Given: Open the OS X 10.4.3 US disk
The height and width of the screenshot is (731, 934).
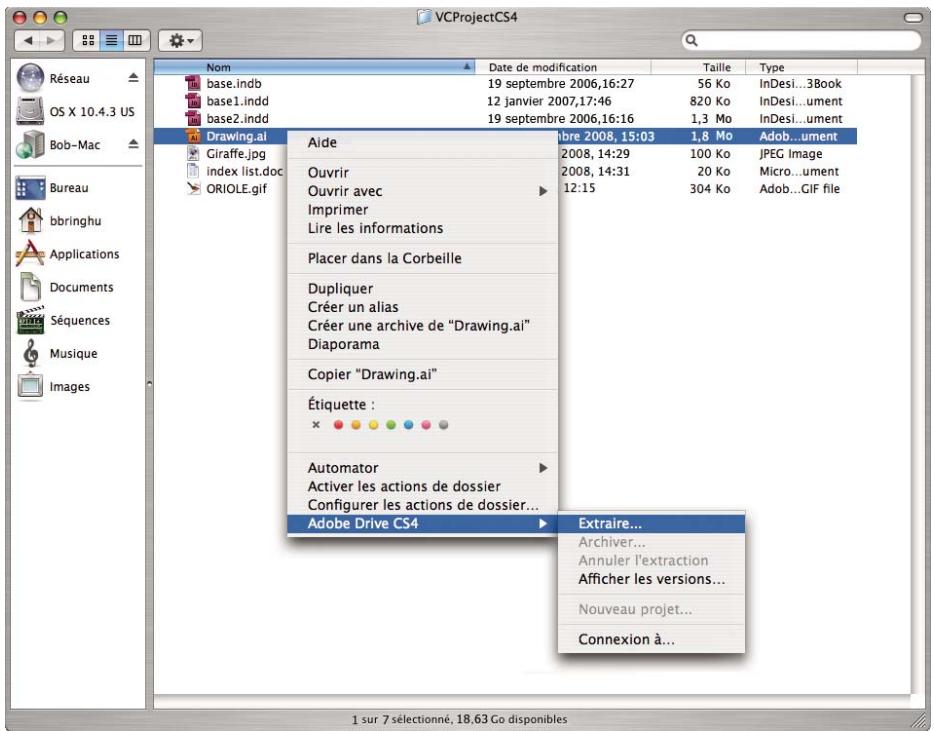Looking at the screenshot, I should pos(75,111).
